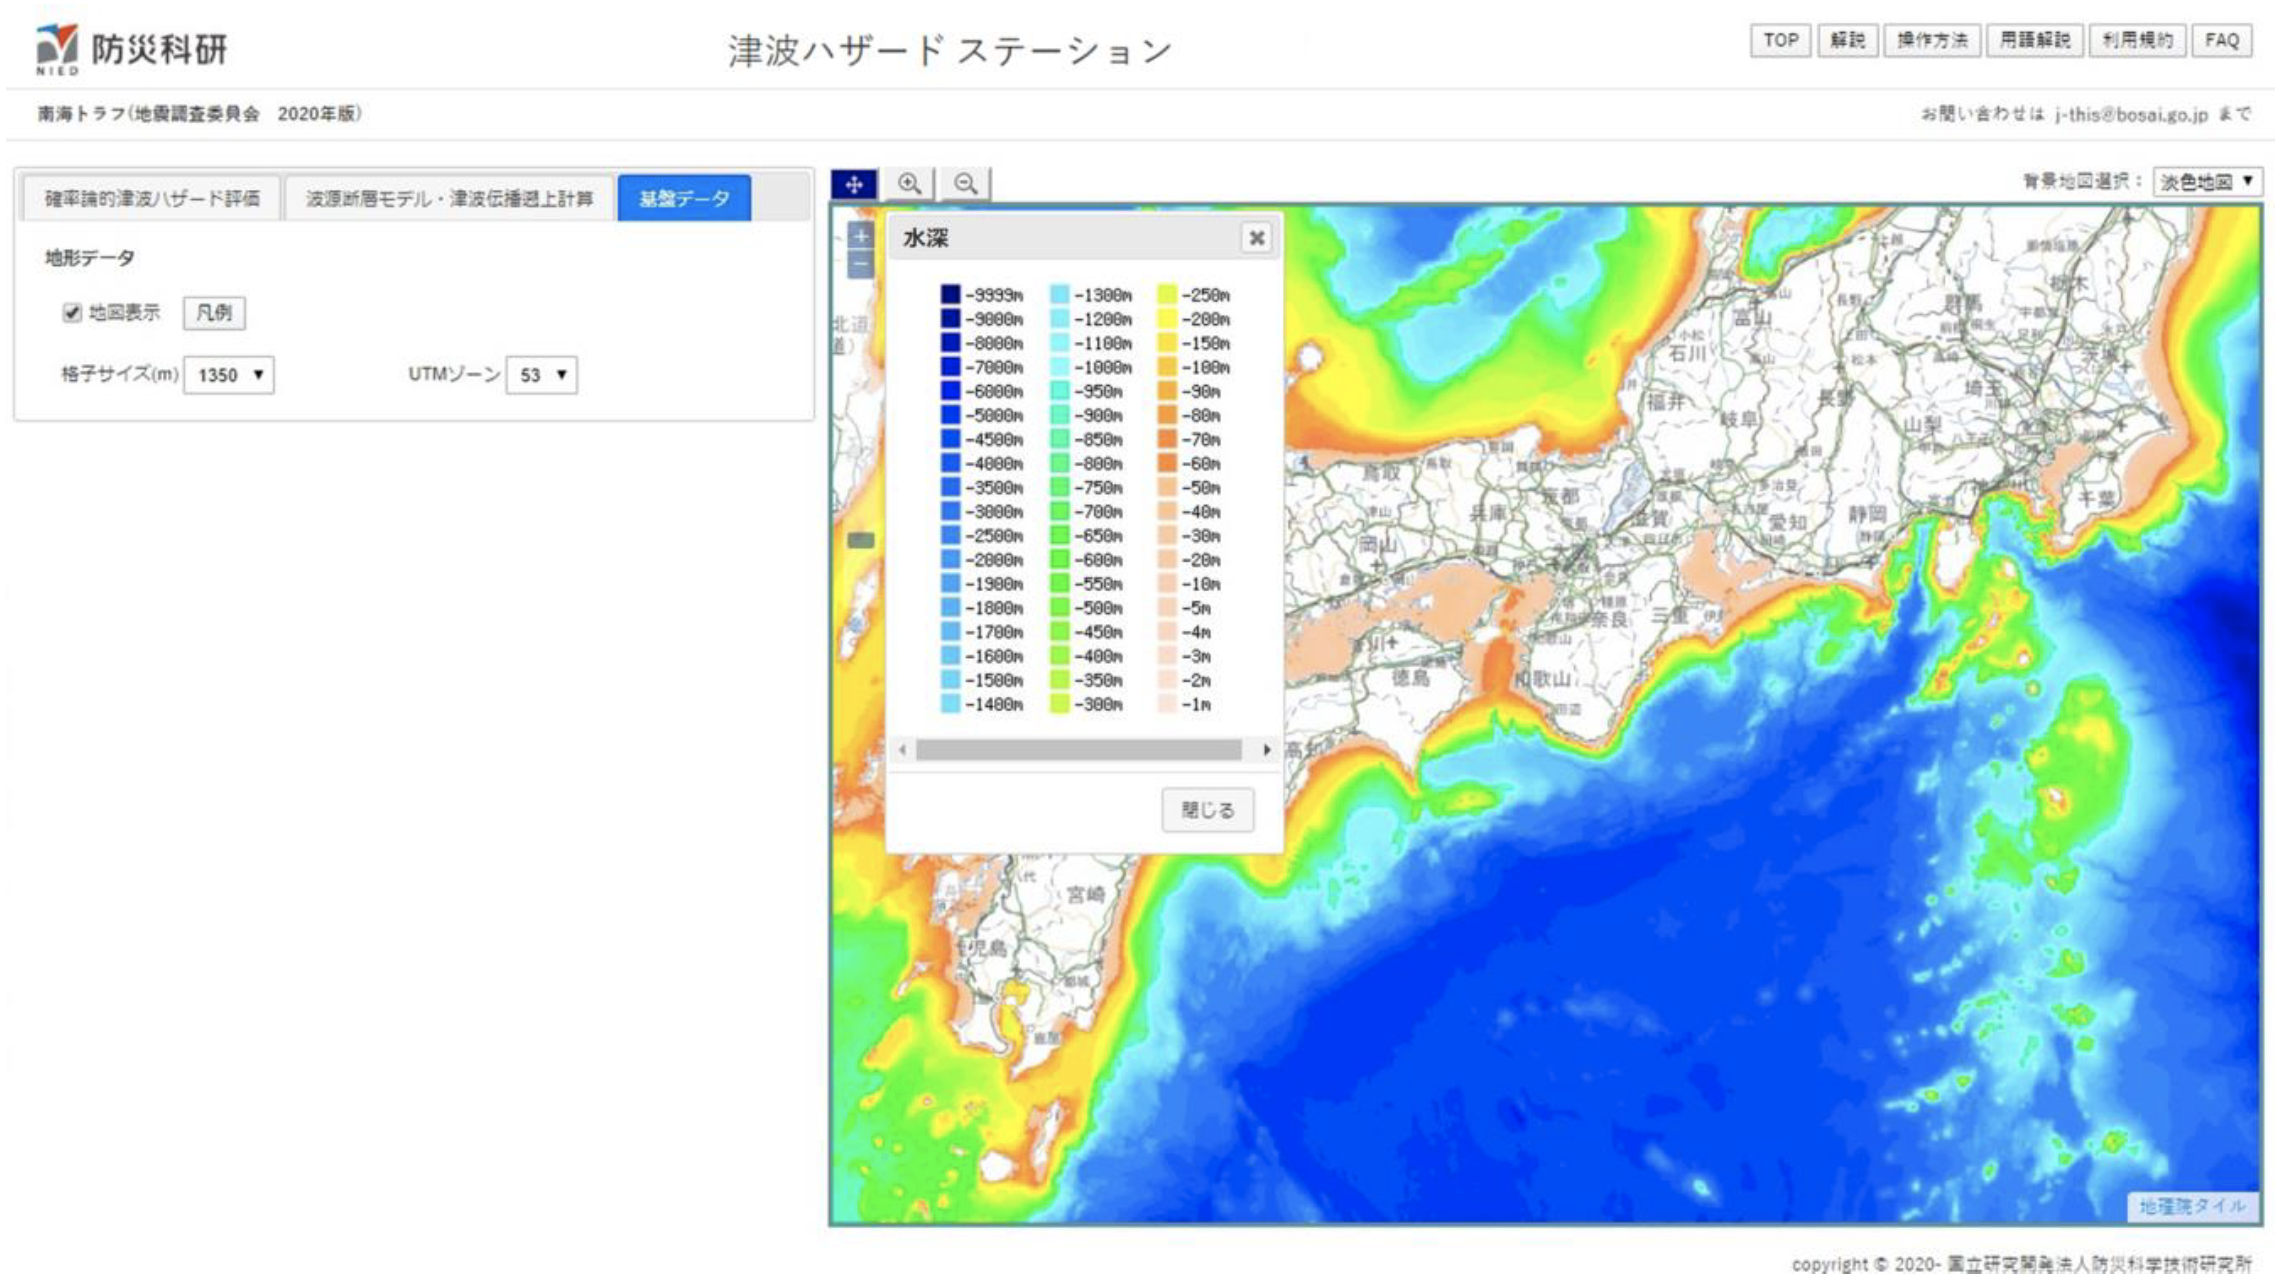
Task: Open the FAQ page button
Action: pyautogui.click(x=2221, y=40)
